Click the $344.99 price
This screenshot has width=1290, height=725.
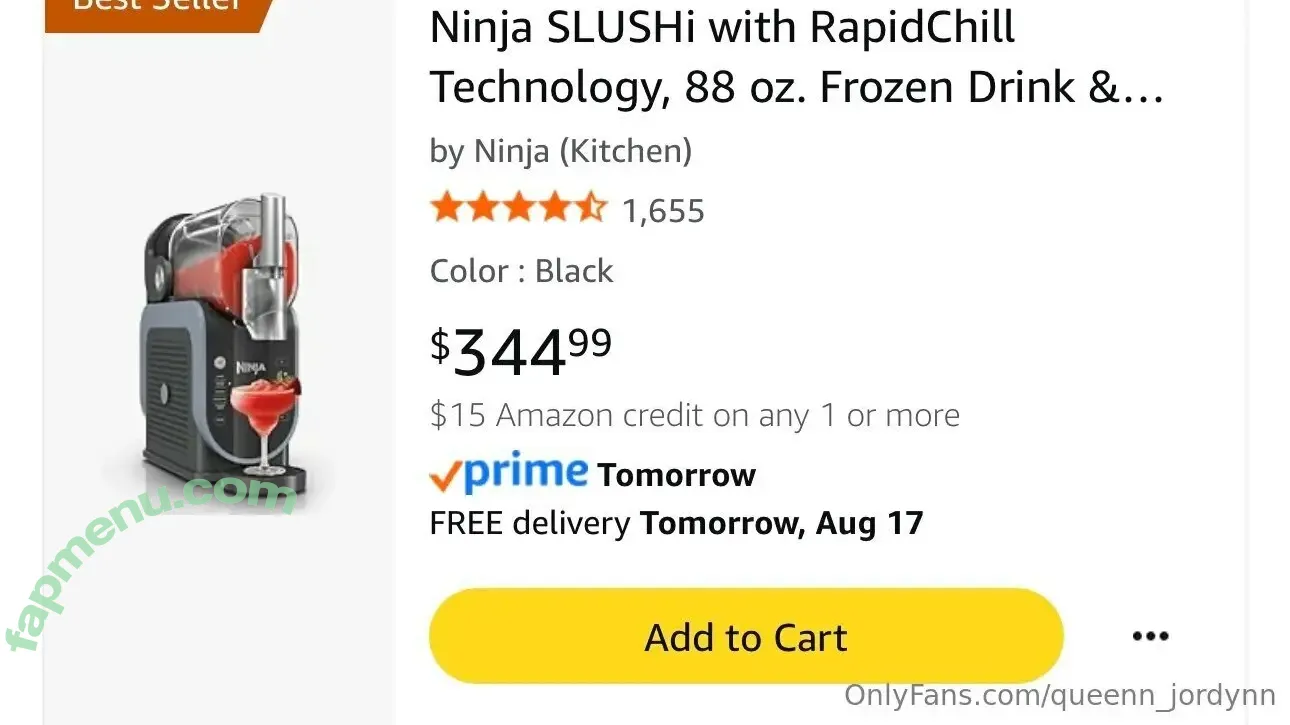(521, 351)
